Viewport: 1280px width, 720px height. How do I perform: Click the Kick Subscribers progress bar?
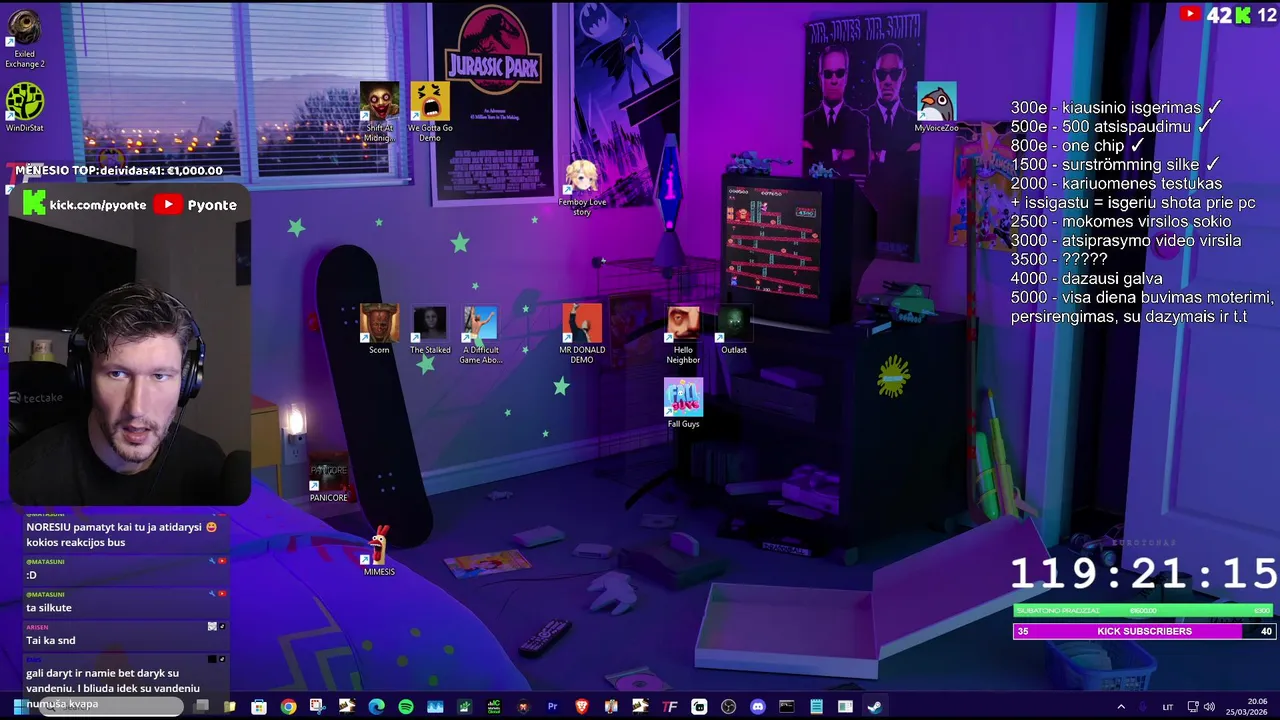click(x=1144, y=631)
